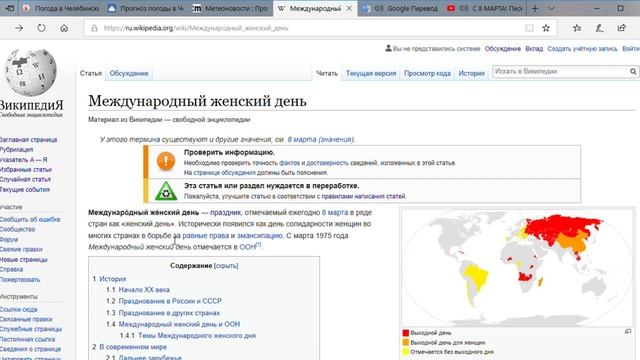The width and height of the screenshot is (640, 360).
Task: Open Заглавная страница sidebar link
Action: 28,140
